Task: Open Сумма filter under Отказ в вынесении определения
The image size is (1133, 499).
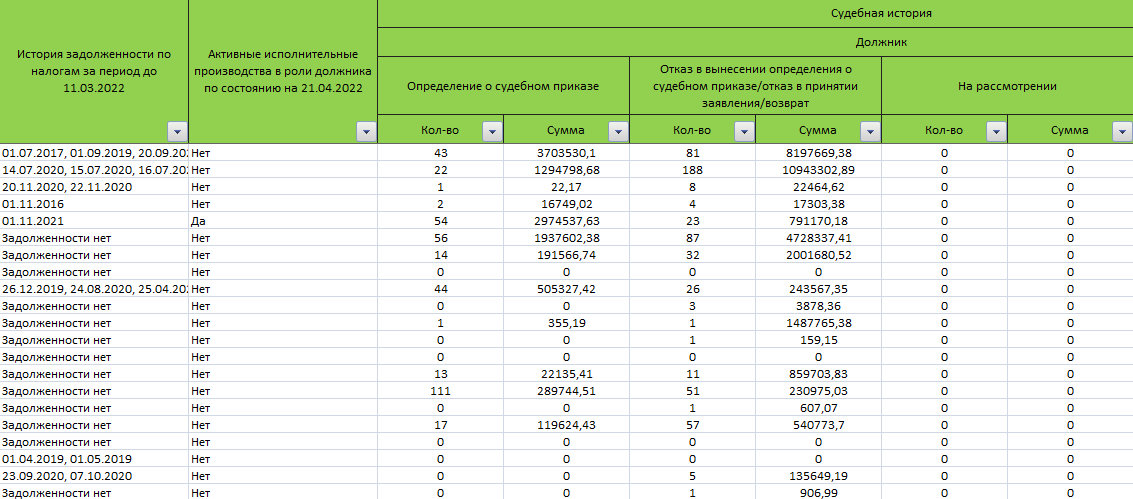Action: (x=870, y=131)
